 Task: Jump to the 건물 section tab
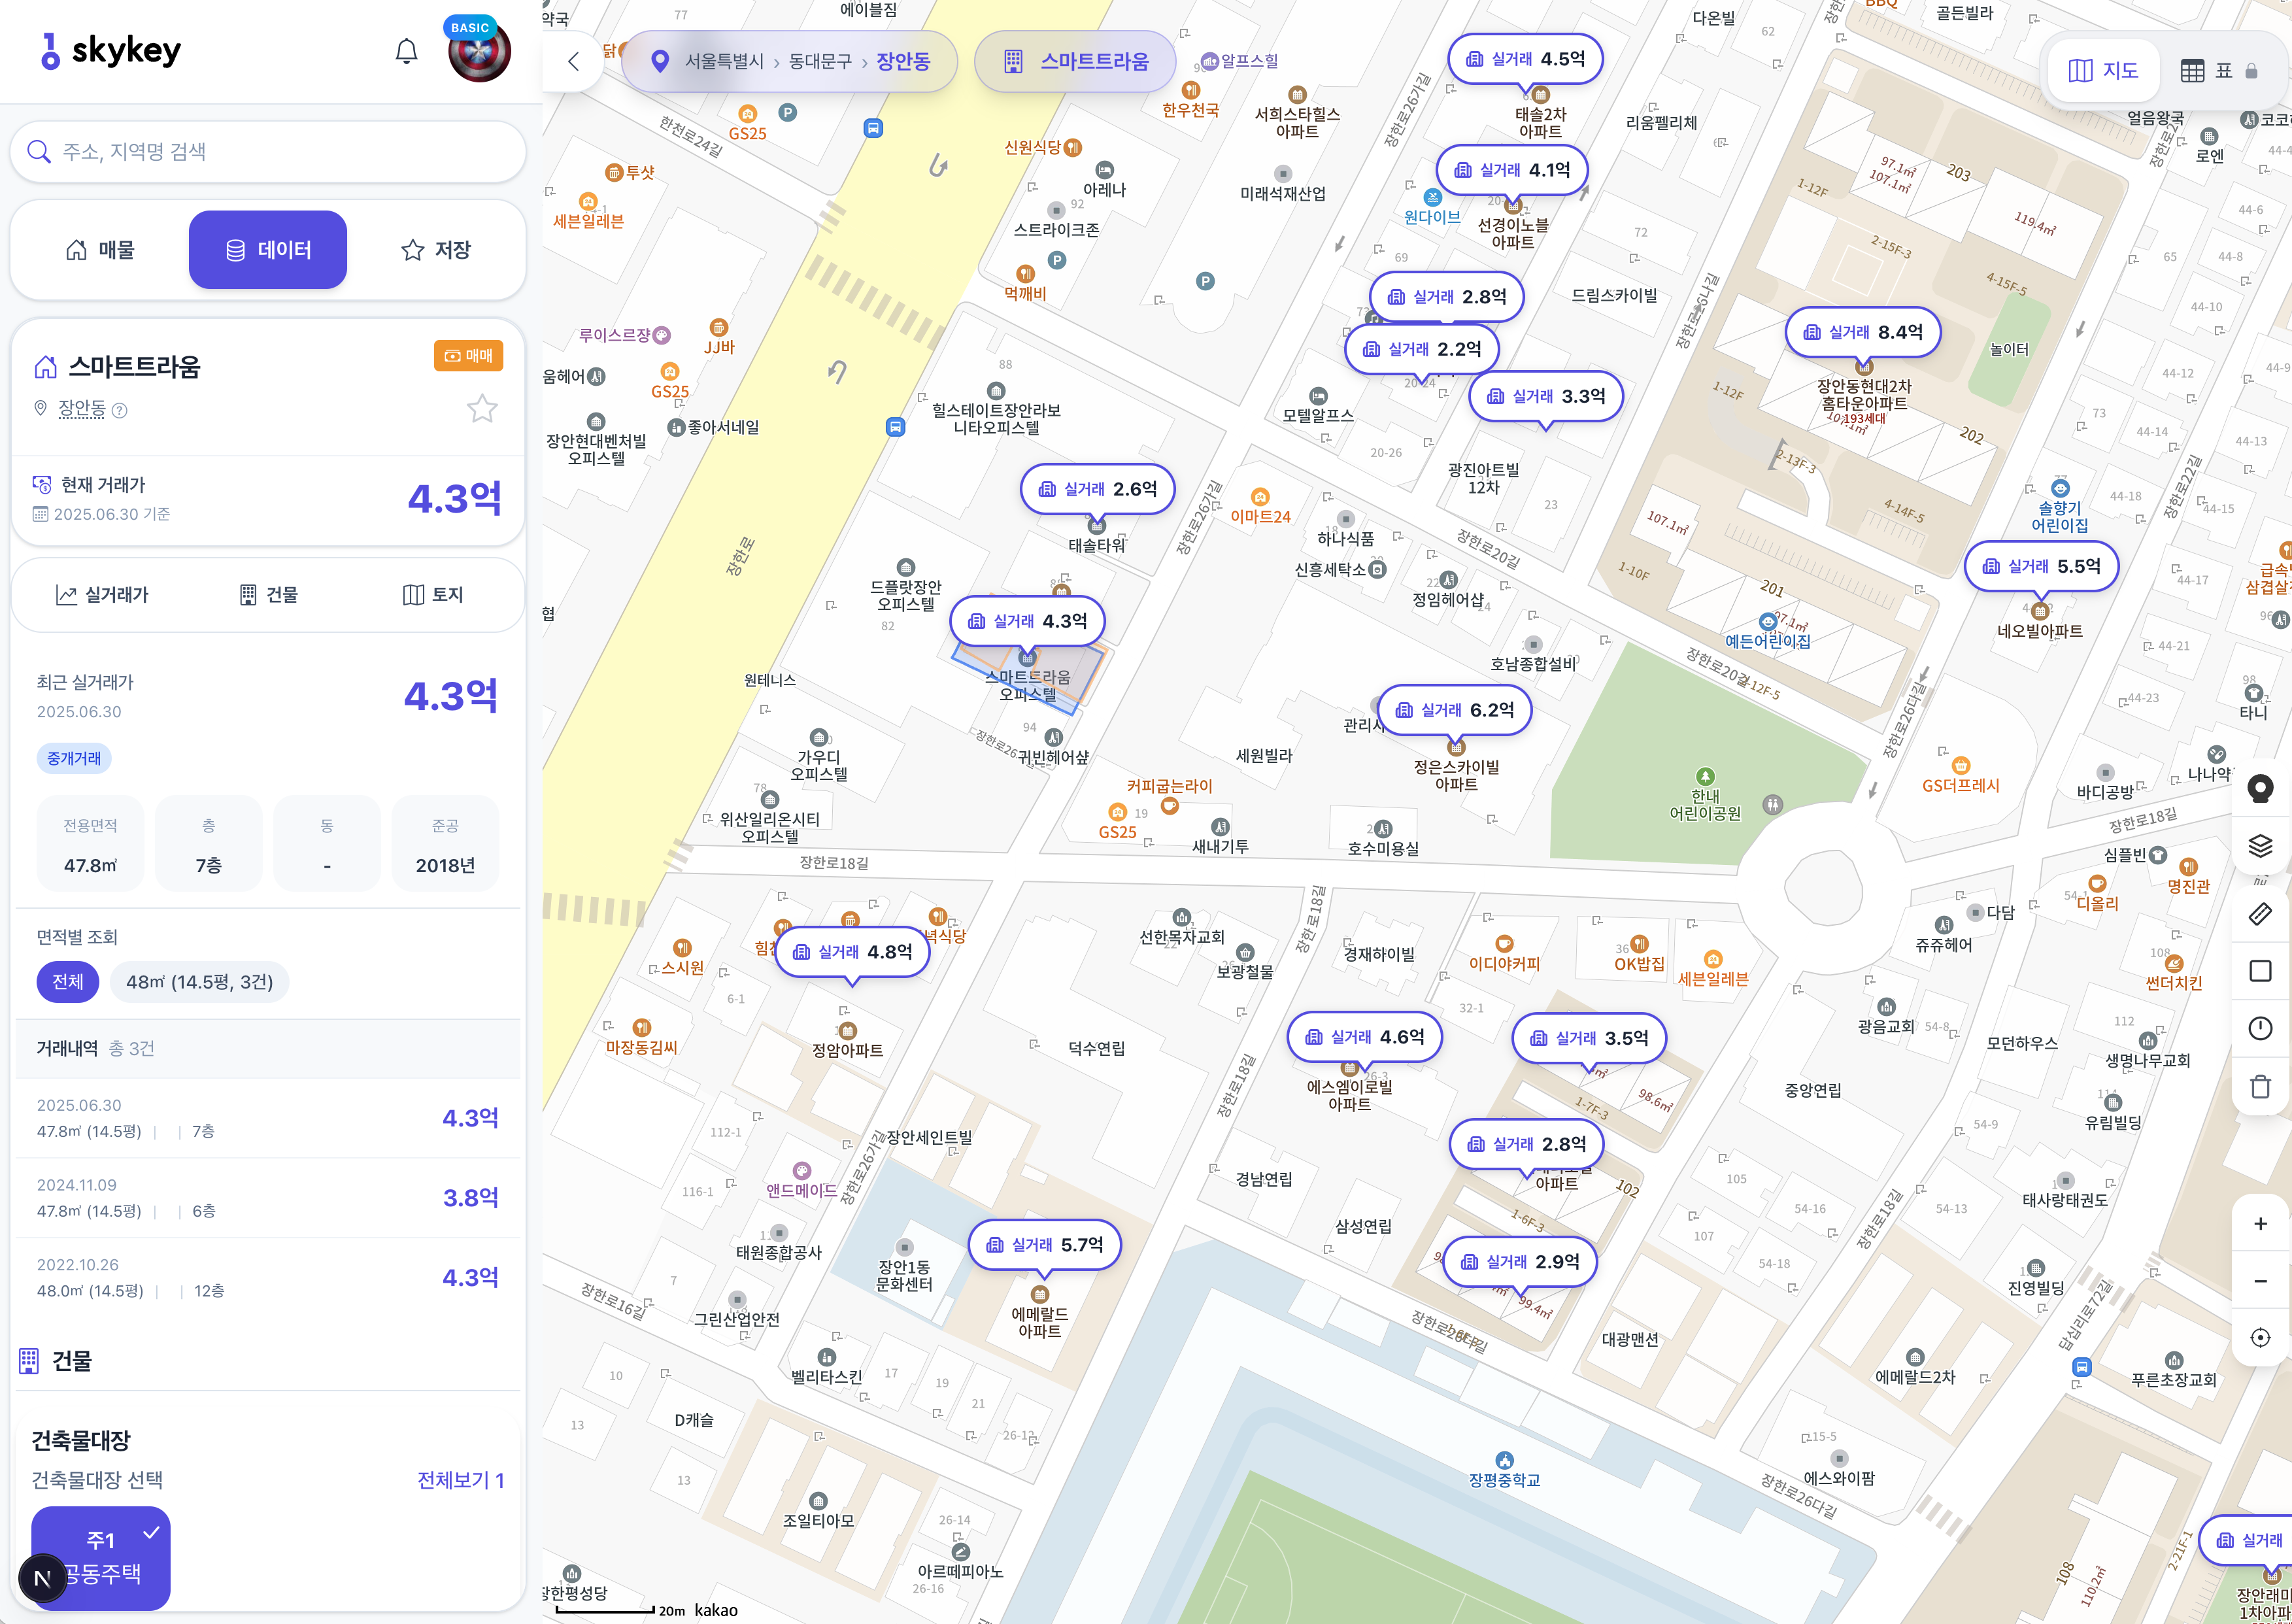[x=269, y=595]
